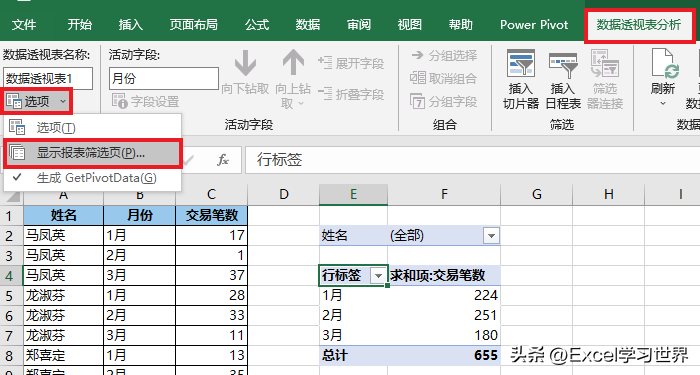Click 展开字段 expand field

click(351, 63)
